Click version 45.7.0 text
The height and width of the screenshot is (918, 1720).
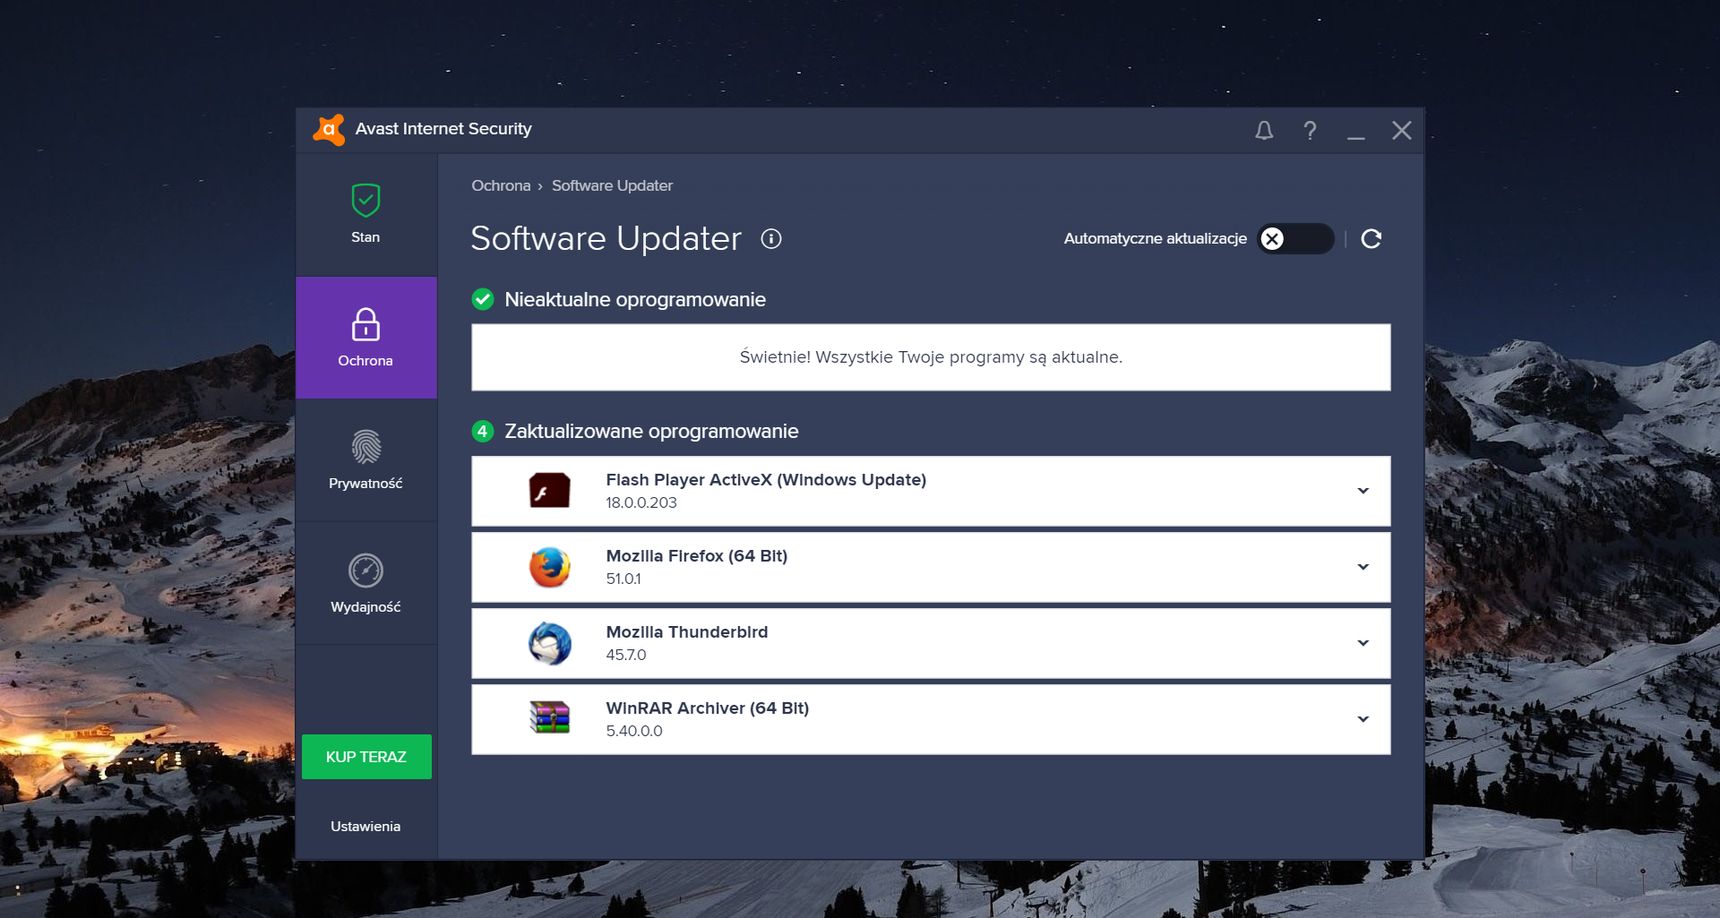626,655
